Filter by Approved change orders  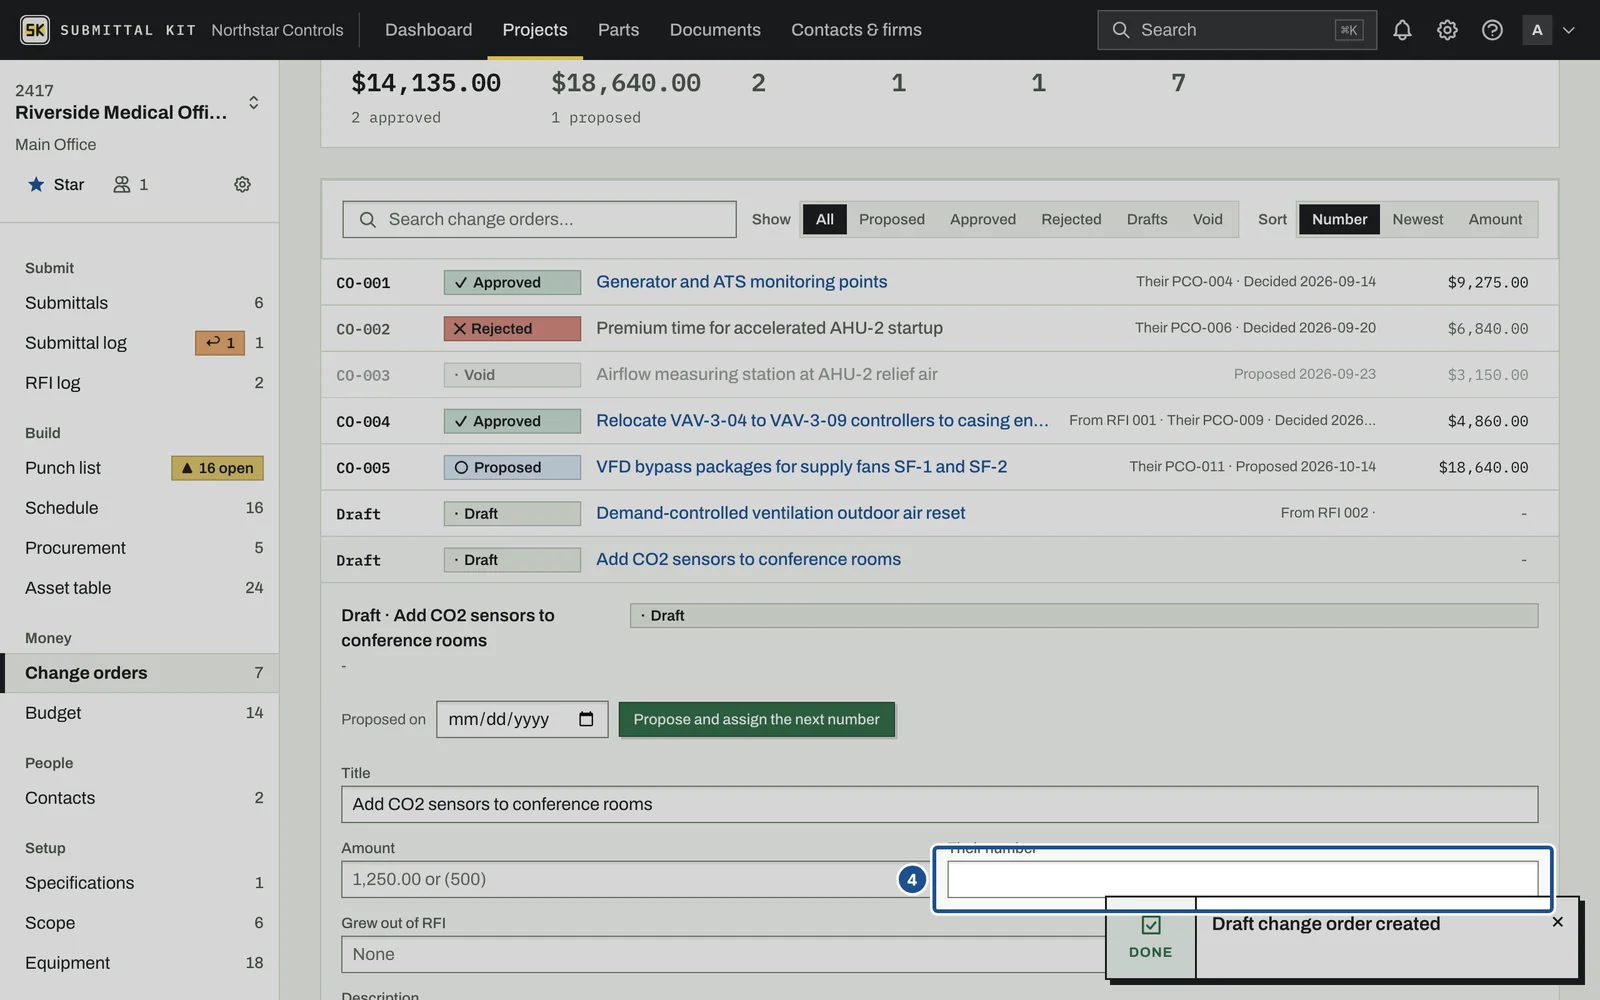982,219
